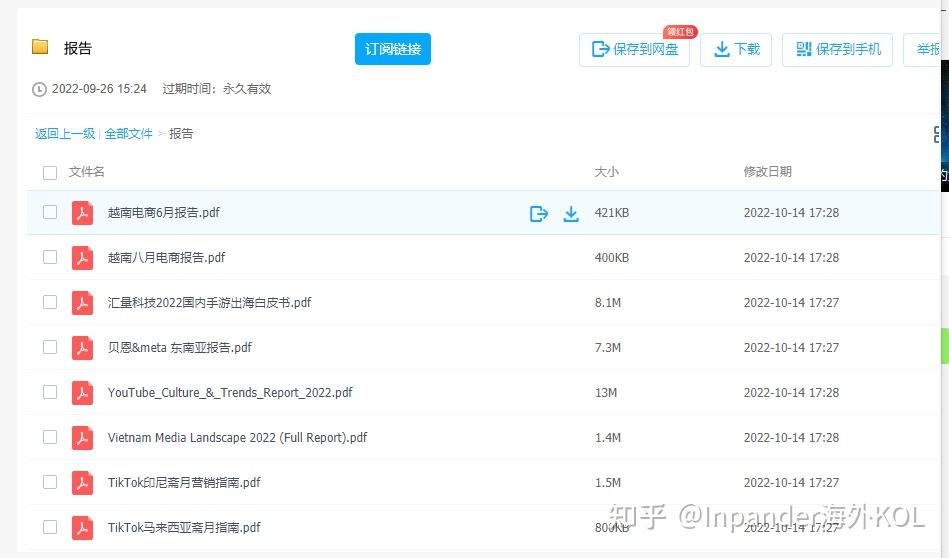Viewport: 949px width, 558px height.
Task: Open file TikTok印尼斋月营销指南.pdf
Action: coord(184,482)
